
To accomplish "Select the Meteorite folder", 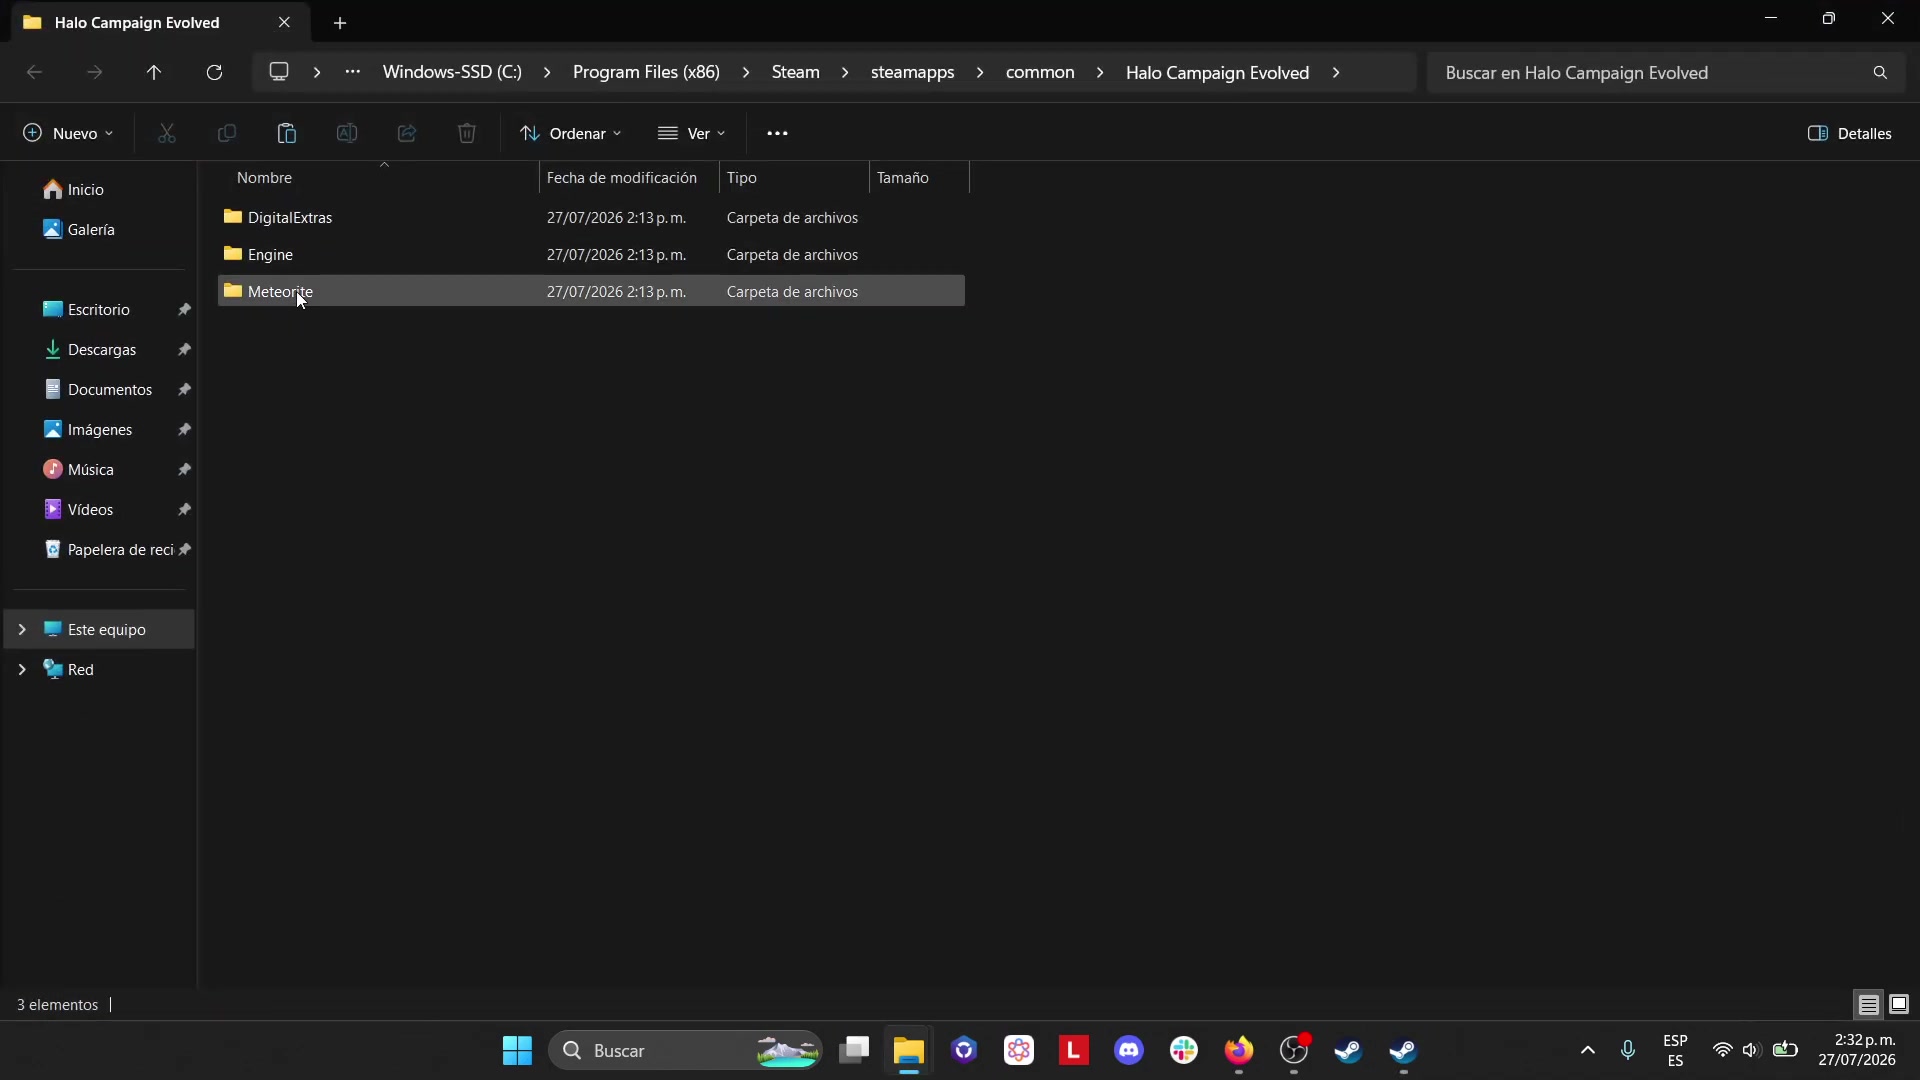I will [x=591, y=291].
